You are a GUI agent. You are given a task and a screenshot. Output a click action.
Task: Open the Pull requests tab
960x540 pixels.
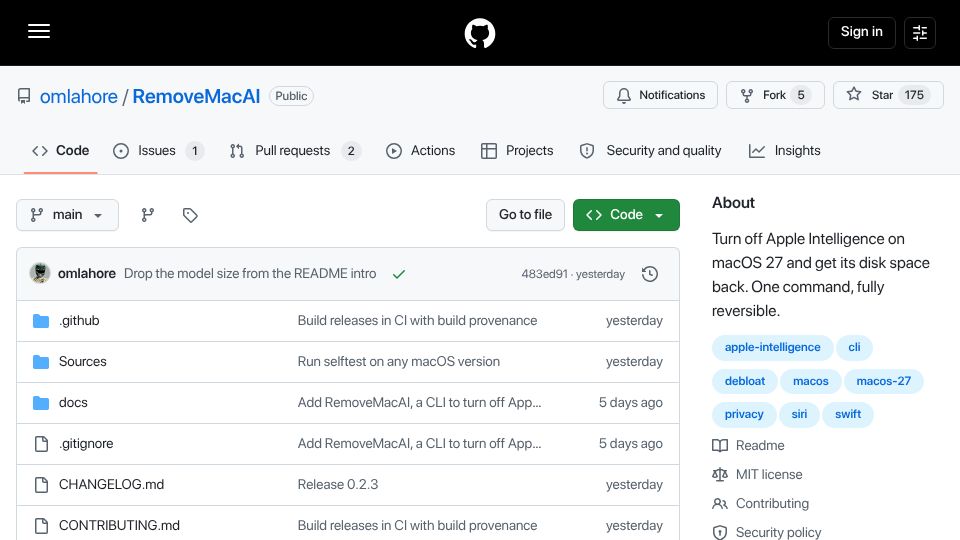click(x=295, y=151)
